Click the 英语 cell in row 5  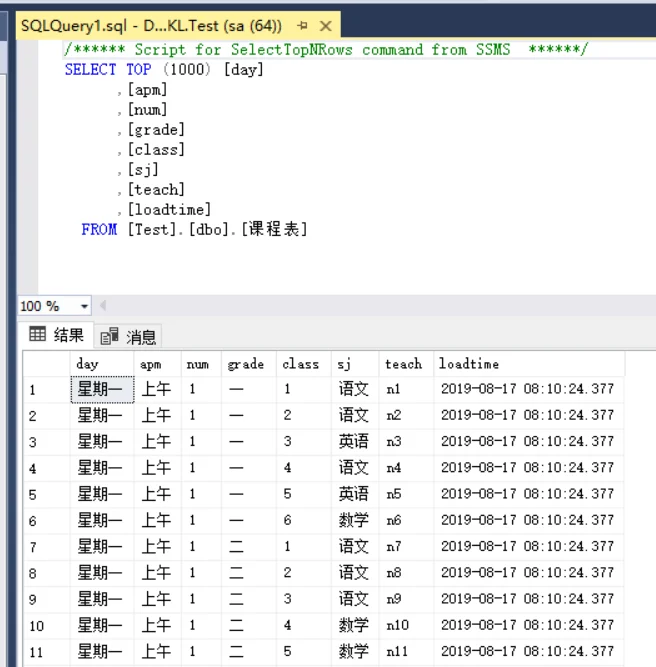[355, 494]
